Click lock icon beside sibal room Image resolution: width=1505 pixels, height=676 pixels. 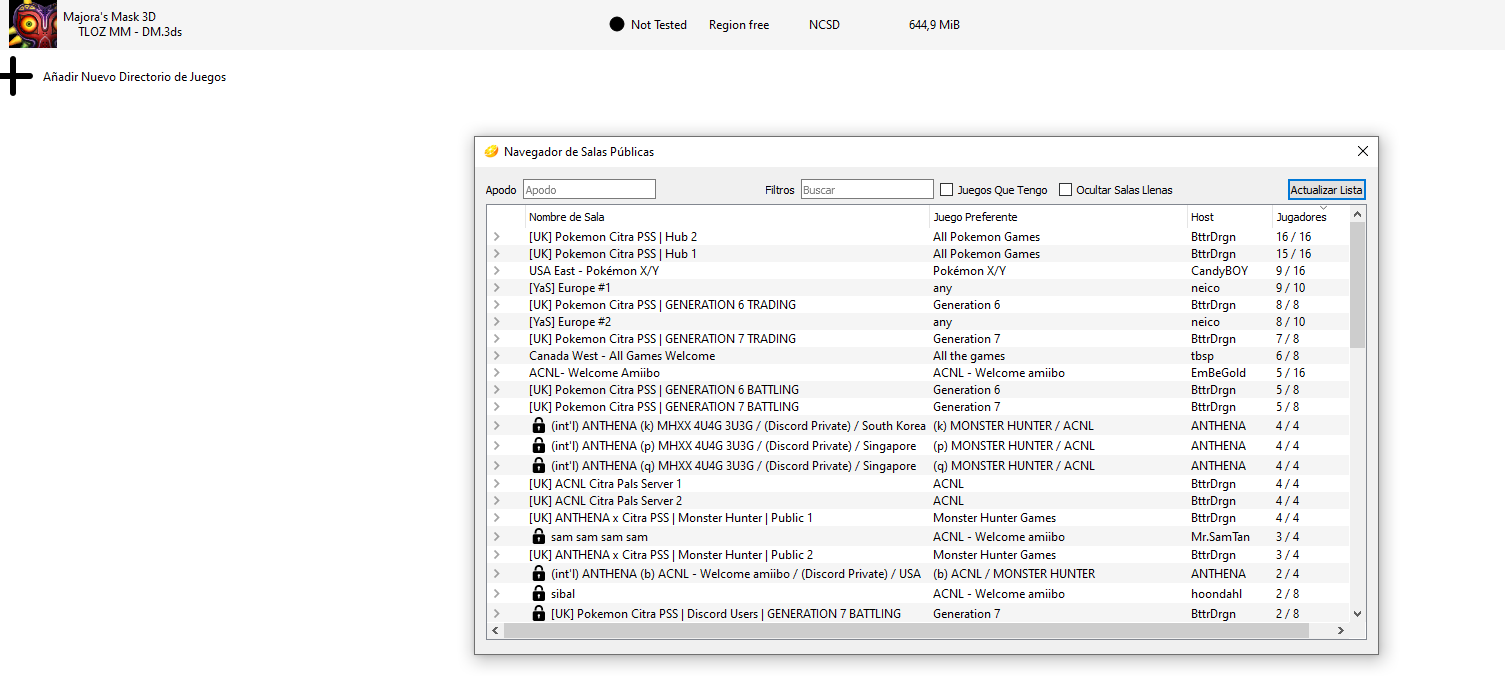coord(538,594)
